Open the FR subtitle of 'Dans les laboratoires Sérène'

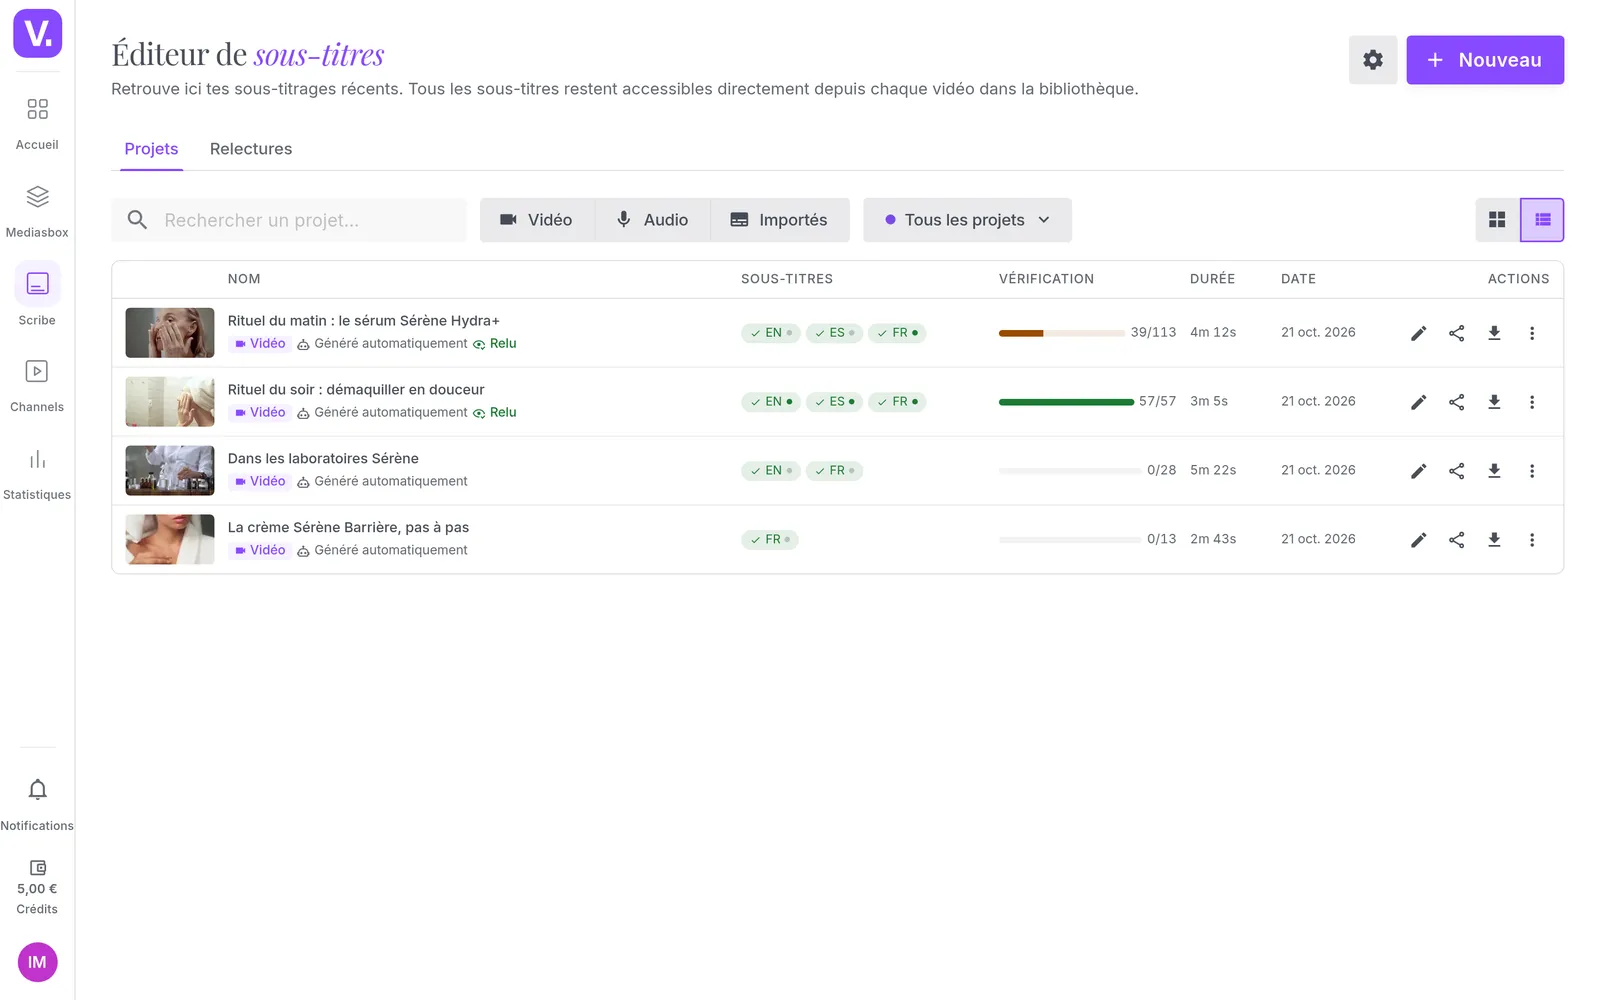pos(834,471)
